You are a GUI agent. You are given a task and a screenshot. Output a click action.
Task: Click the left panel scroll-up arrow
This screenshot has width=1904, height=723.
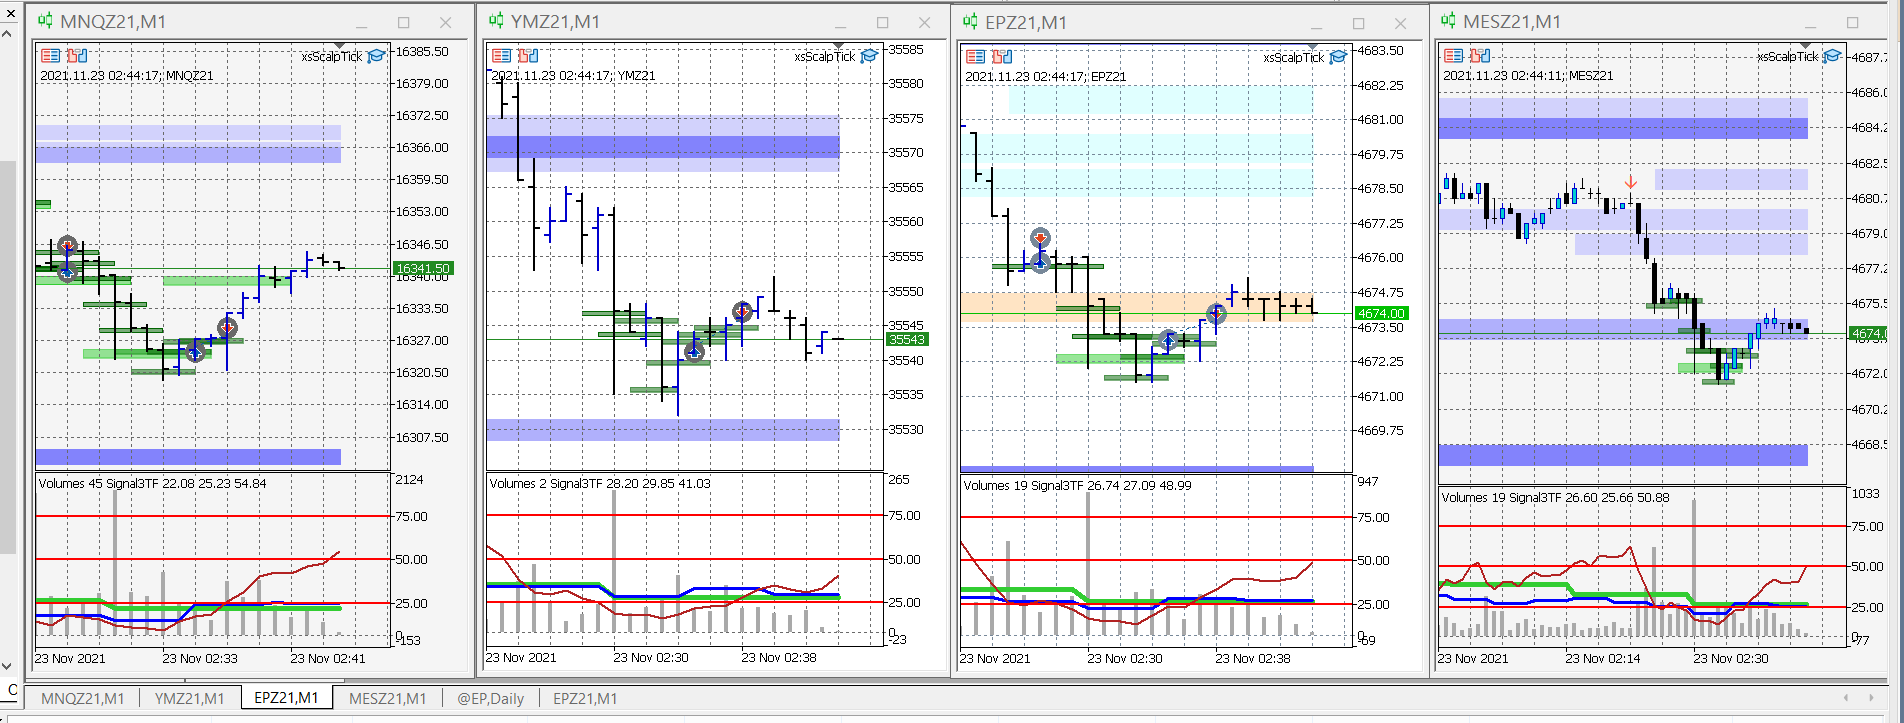click(7, 34)
